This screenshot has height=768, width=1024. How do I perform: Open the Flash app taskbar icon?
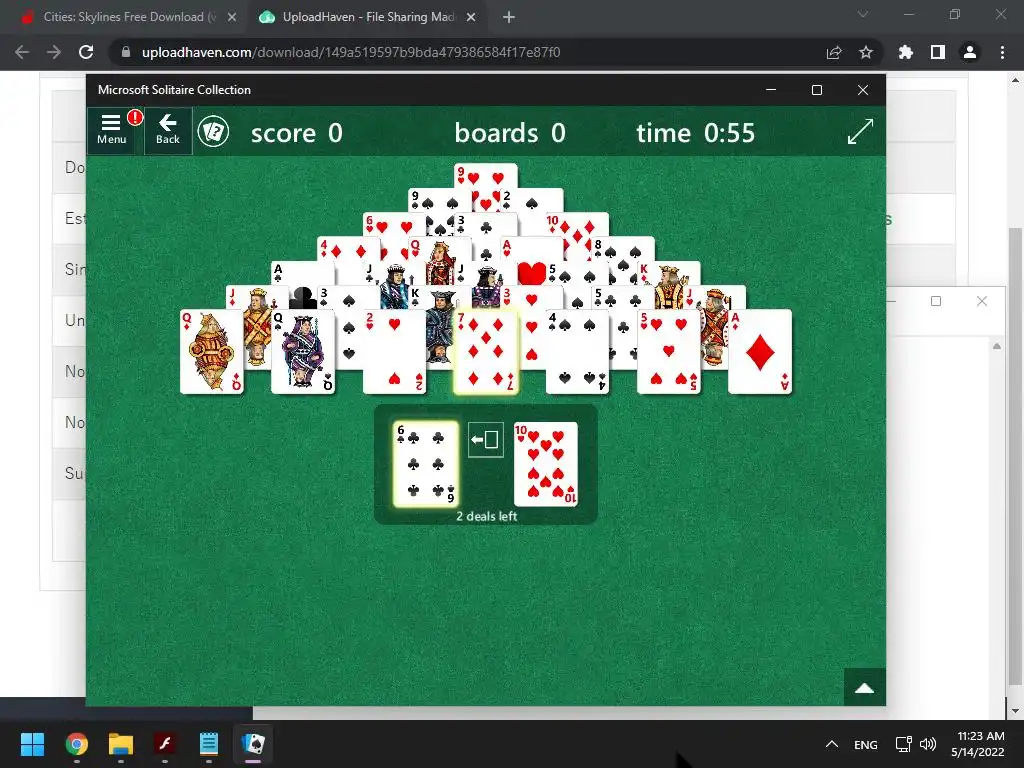(165, 744)
